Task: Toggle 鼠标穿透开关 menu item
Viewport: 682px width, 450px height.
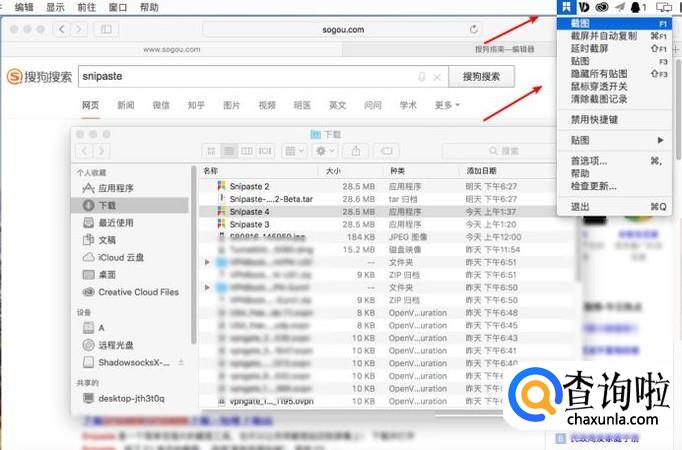Action: [614, 87]
